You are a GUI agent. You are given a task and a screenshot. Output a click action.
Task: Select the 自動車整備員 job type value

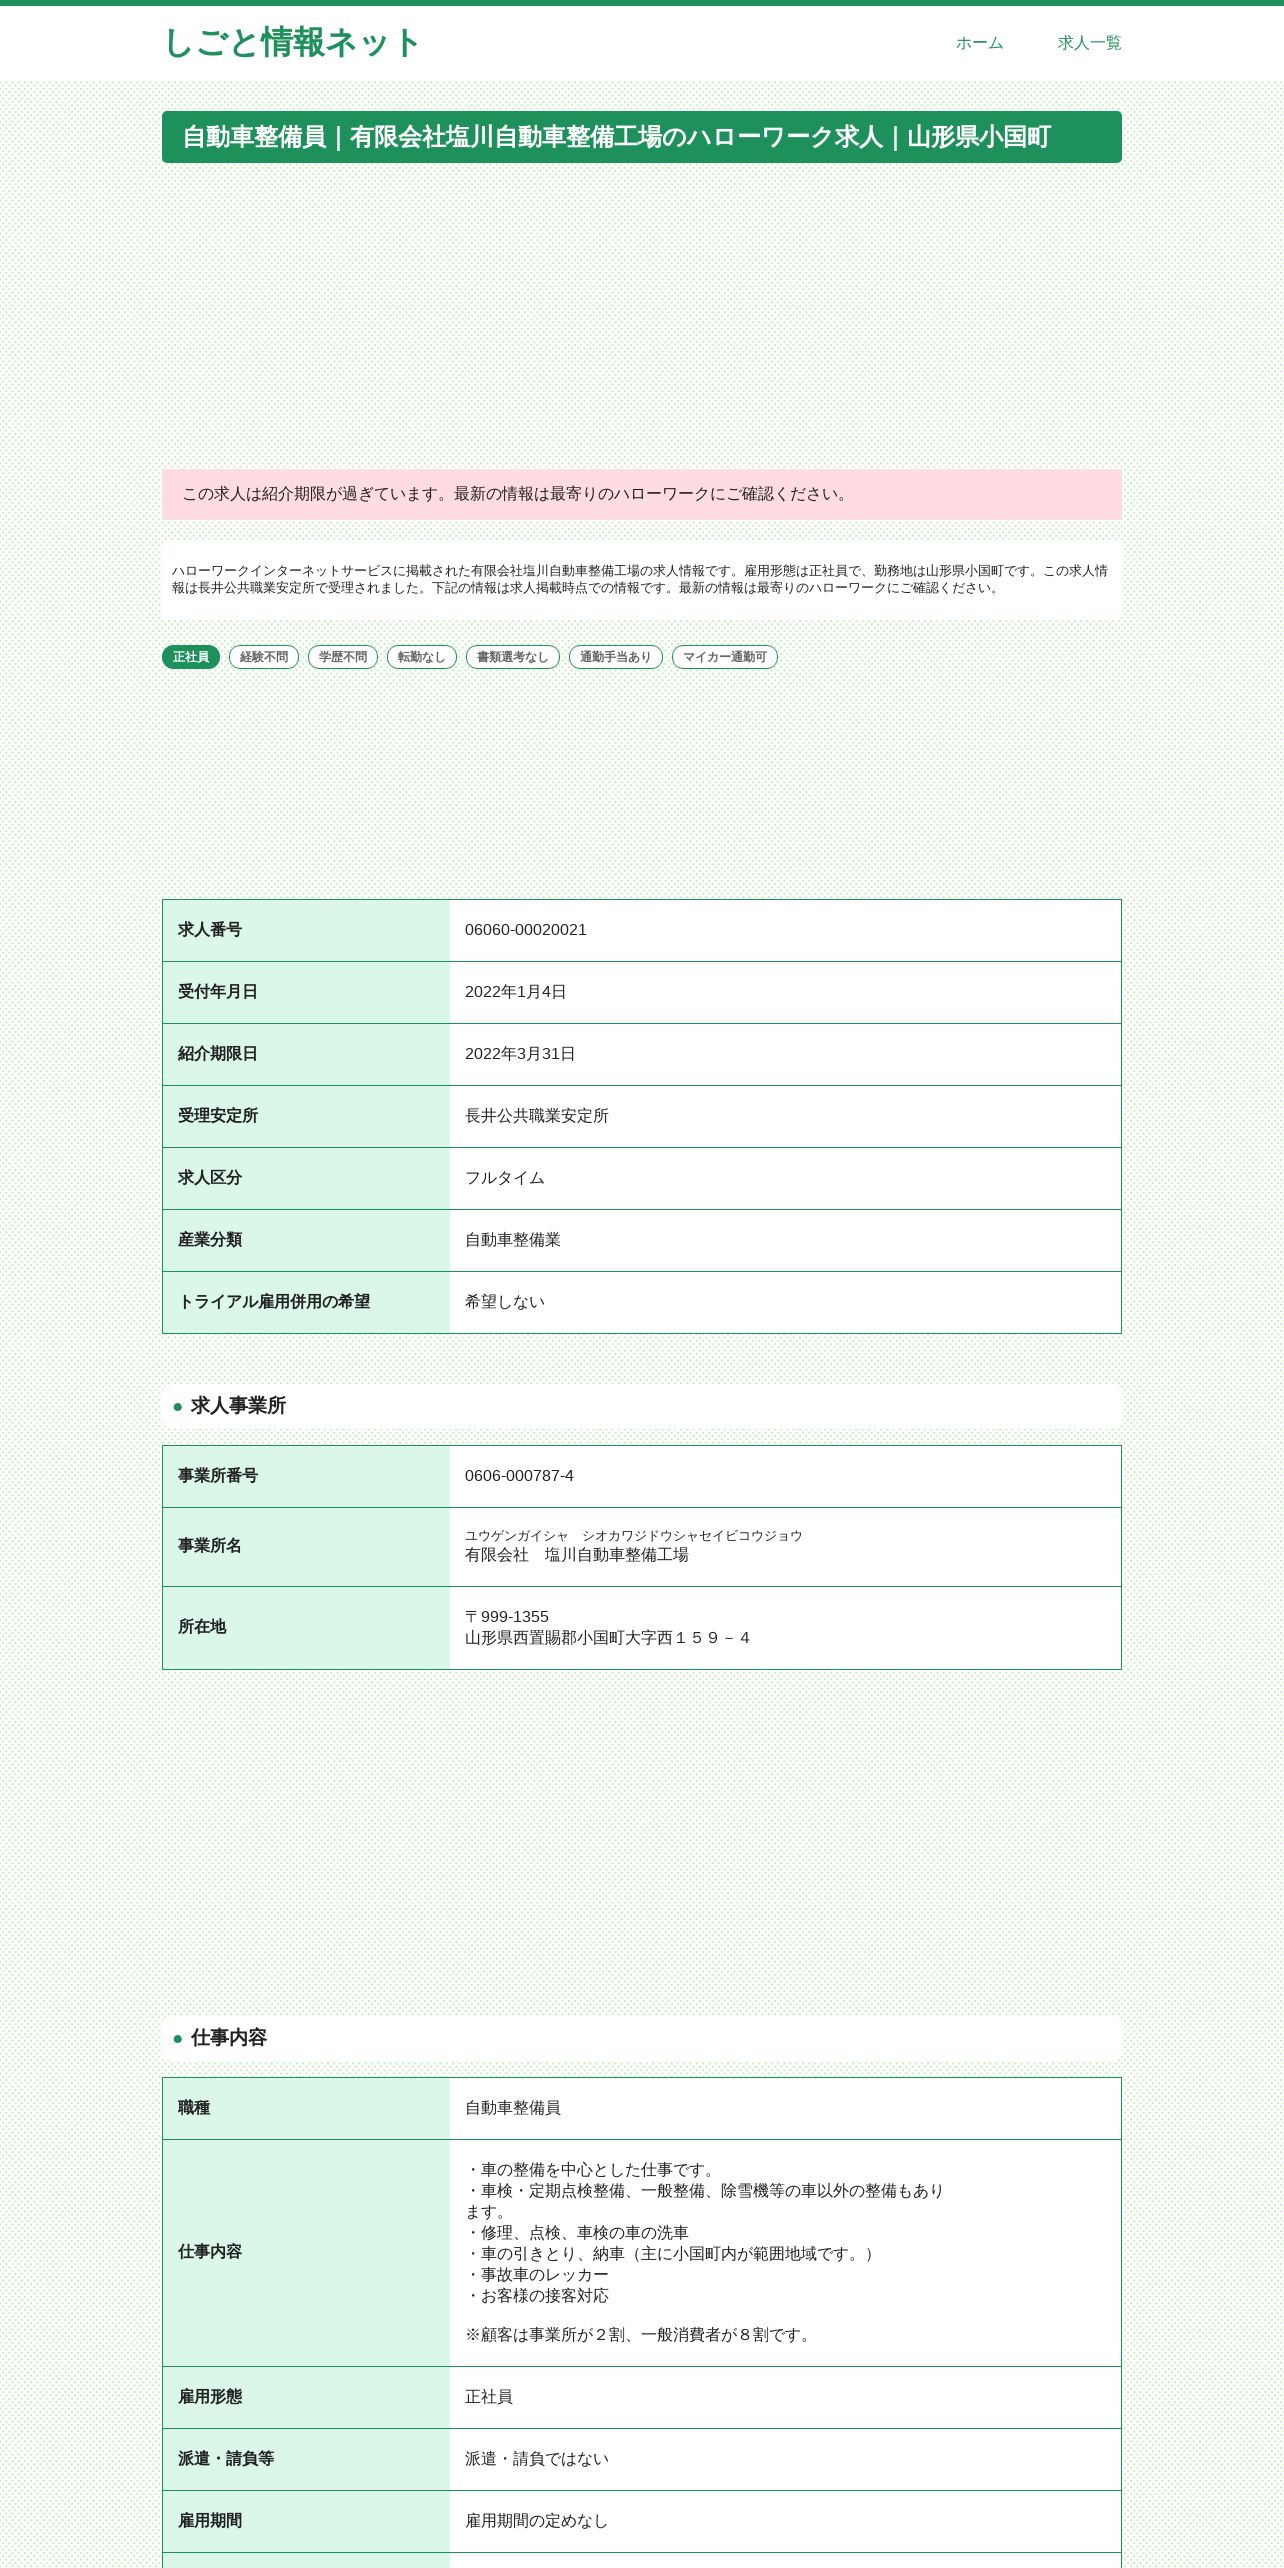(513, 2108)
